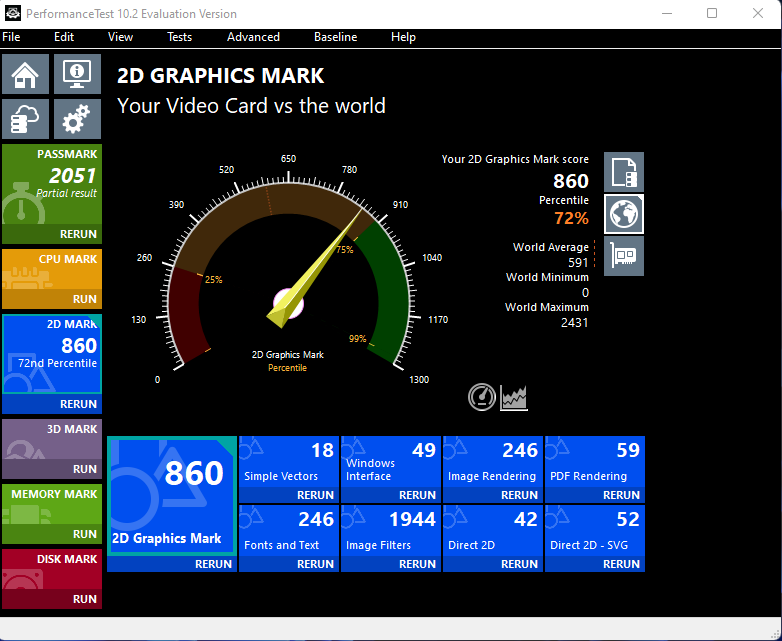Select the 2D Mark 860 sidebar tile
Image resolution: width=782 pixels, height=641 pixels.
tap(52, 354)
